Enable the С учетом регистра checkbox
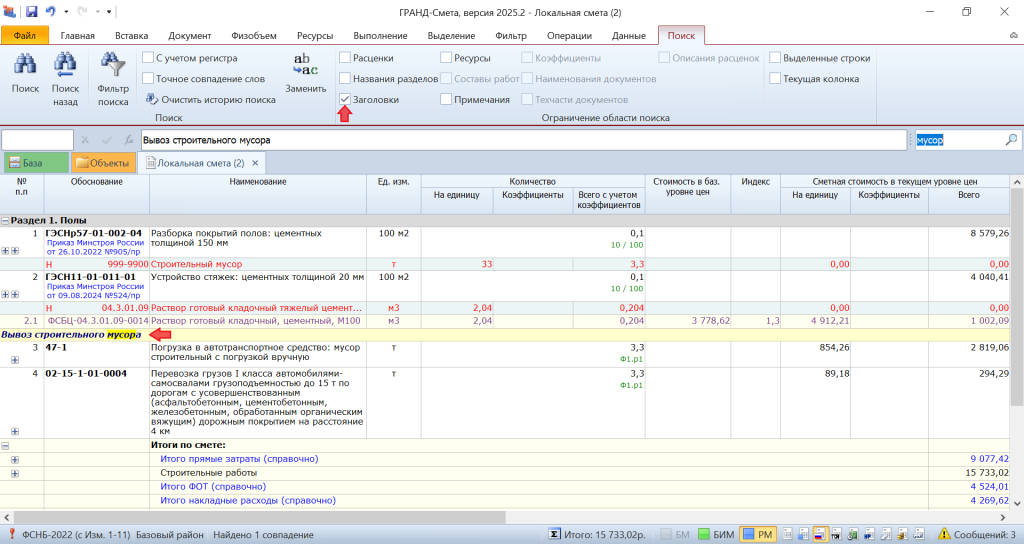The width and height of the screenshot is (1024, 544). click(148, 58)
